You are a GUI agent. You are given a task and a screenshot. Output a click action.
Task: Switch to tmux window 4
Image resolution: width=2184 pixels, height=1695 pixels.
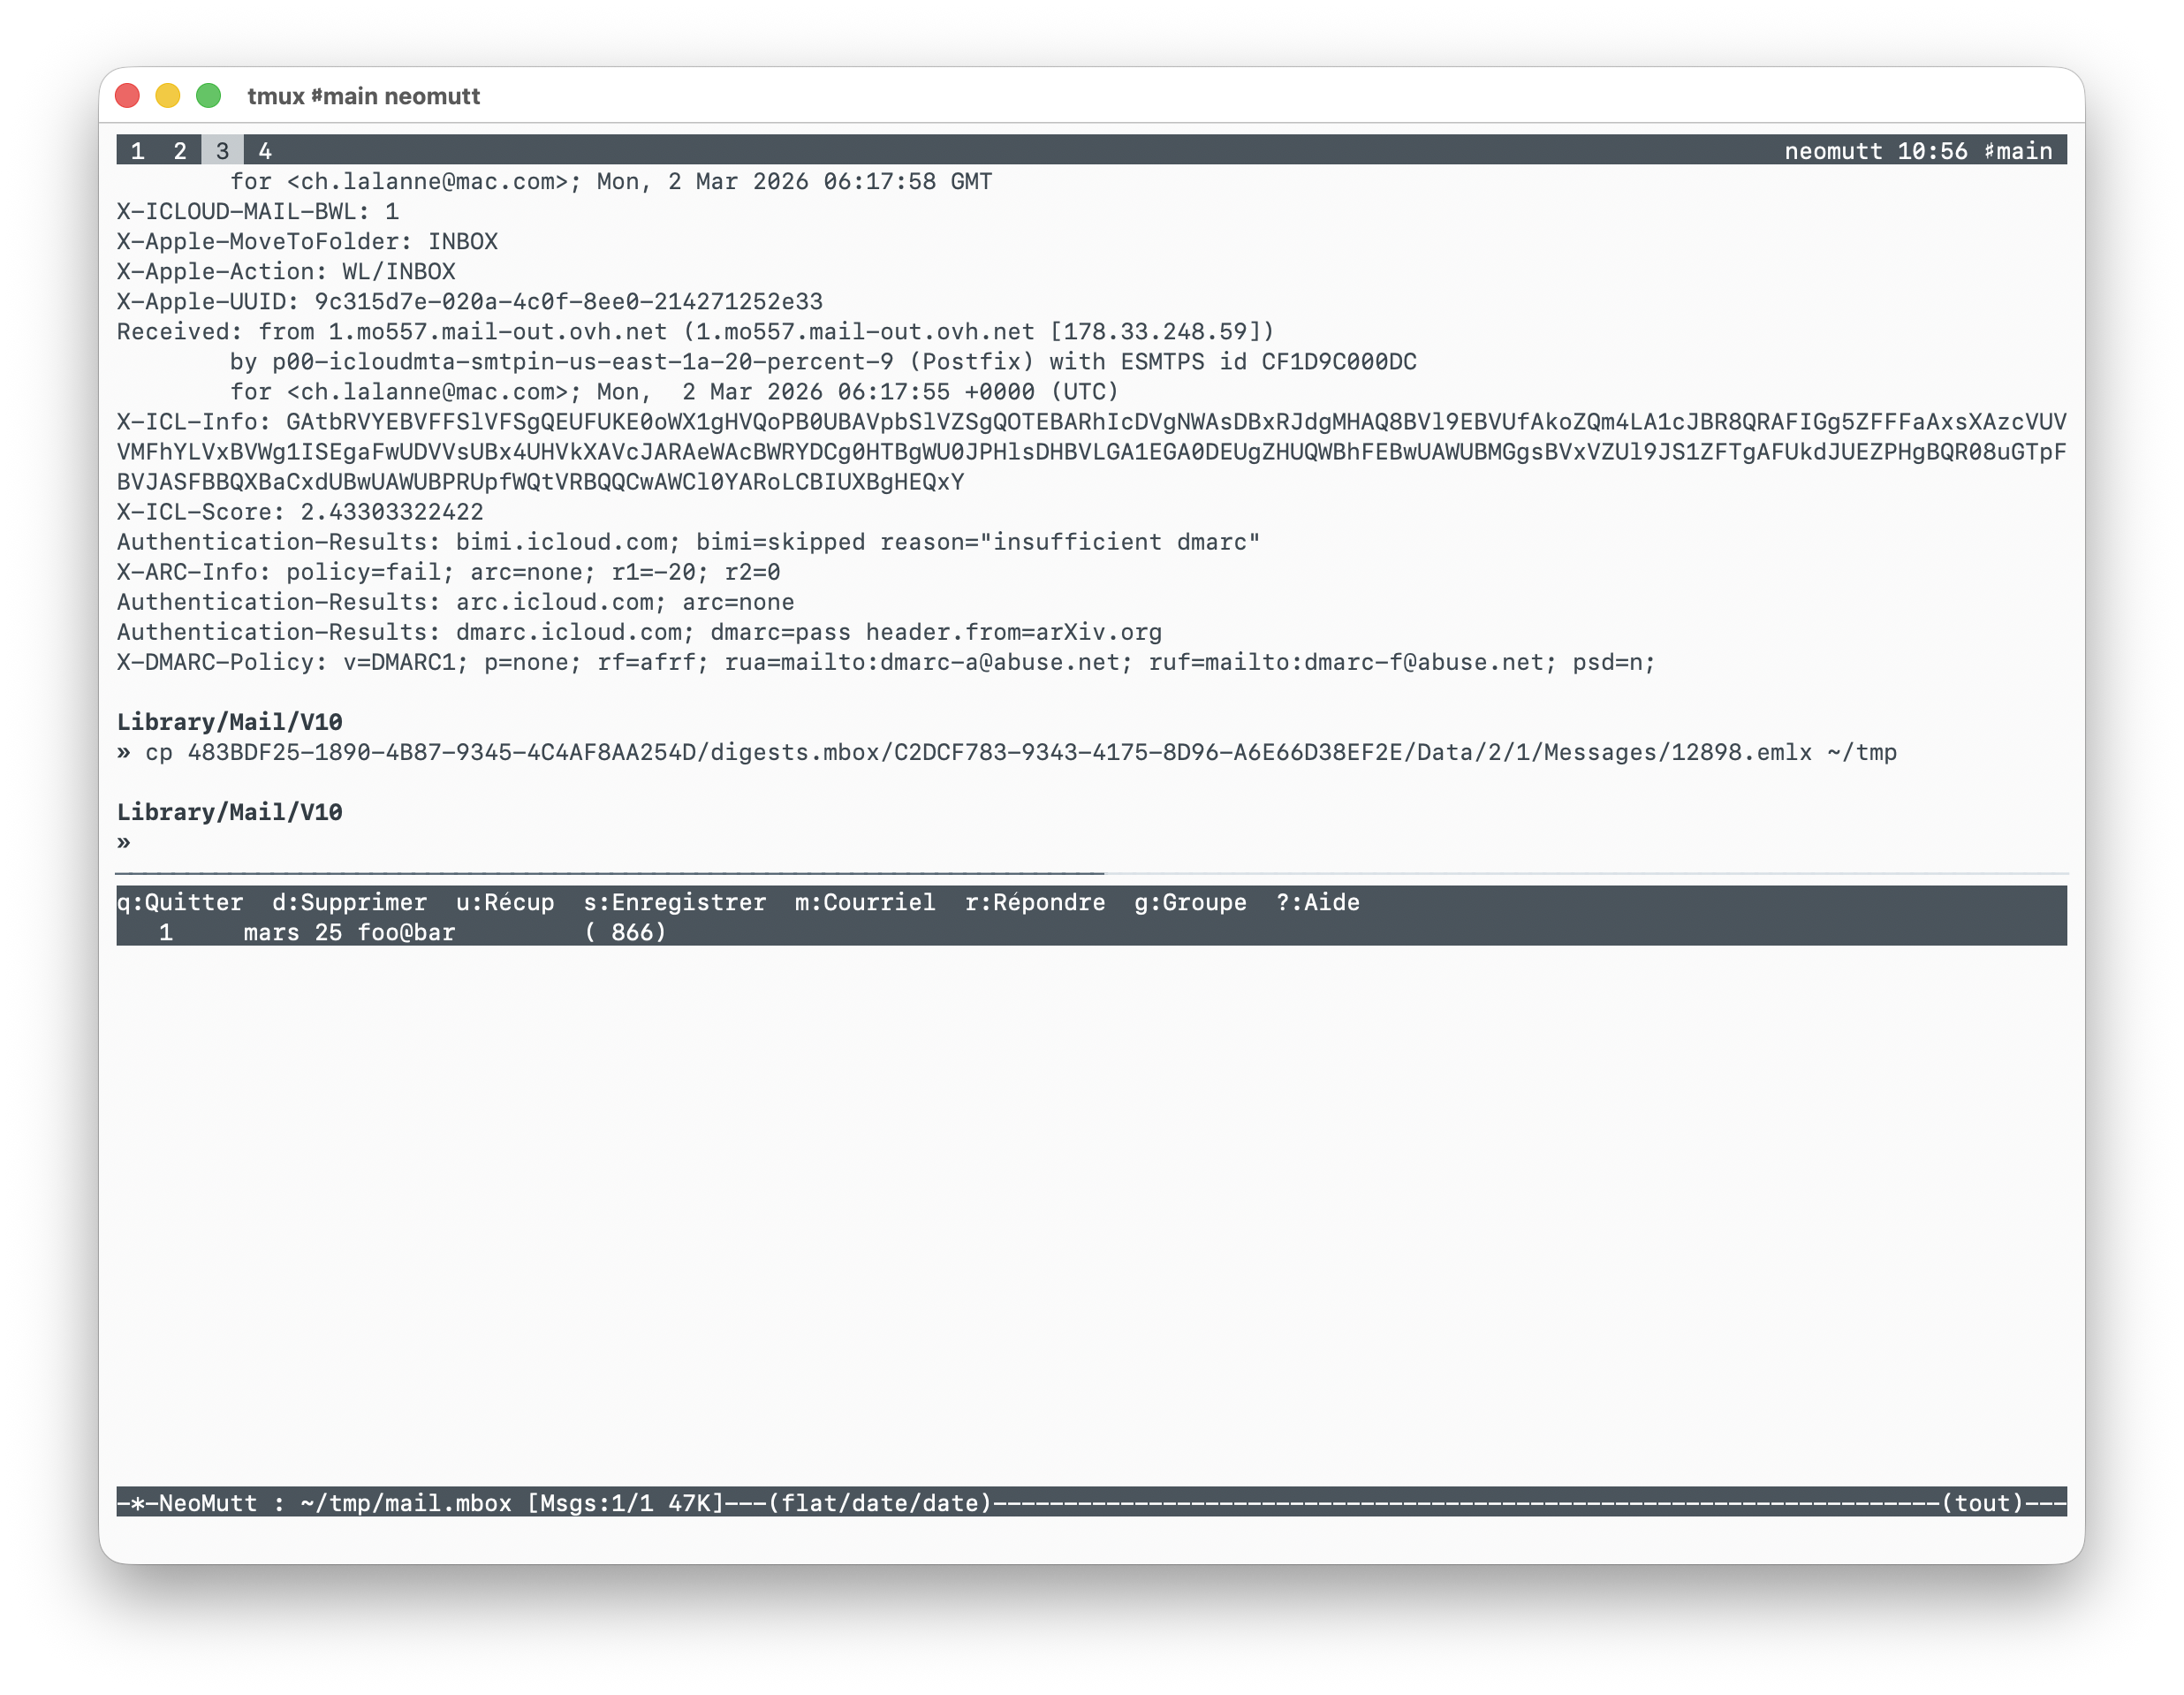(x=265, y=151)
